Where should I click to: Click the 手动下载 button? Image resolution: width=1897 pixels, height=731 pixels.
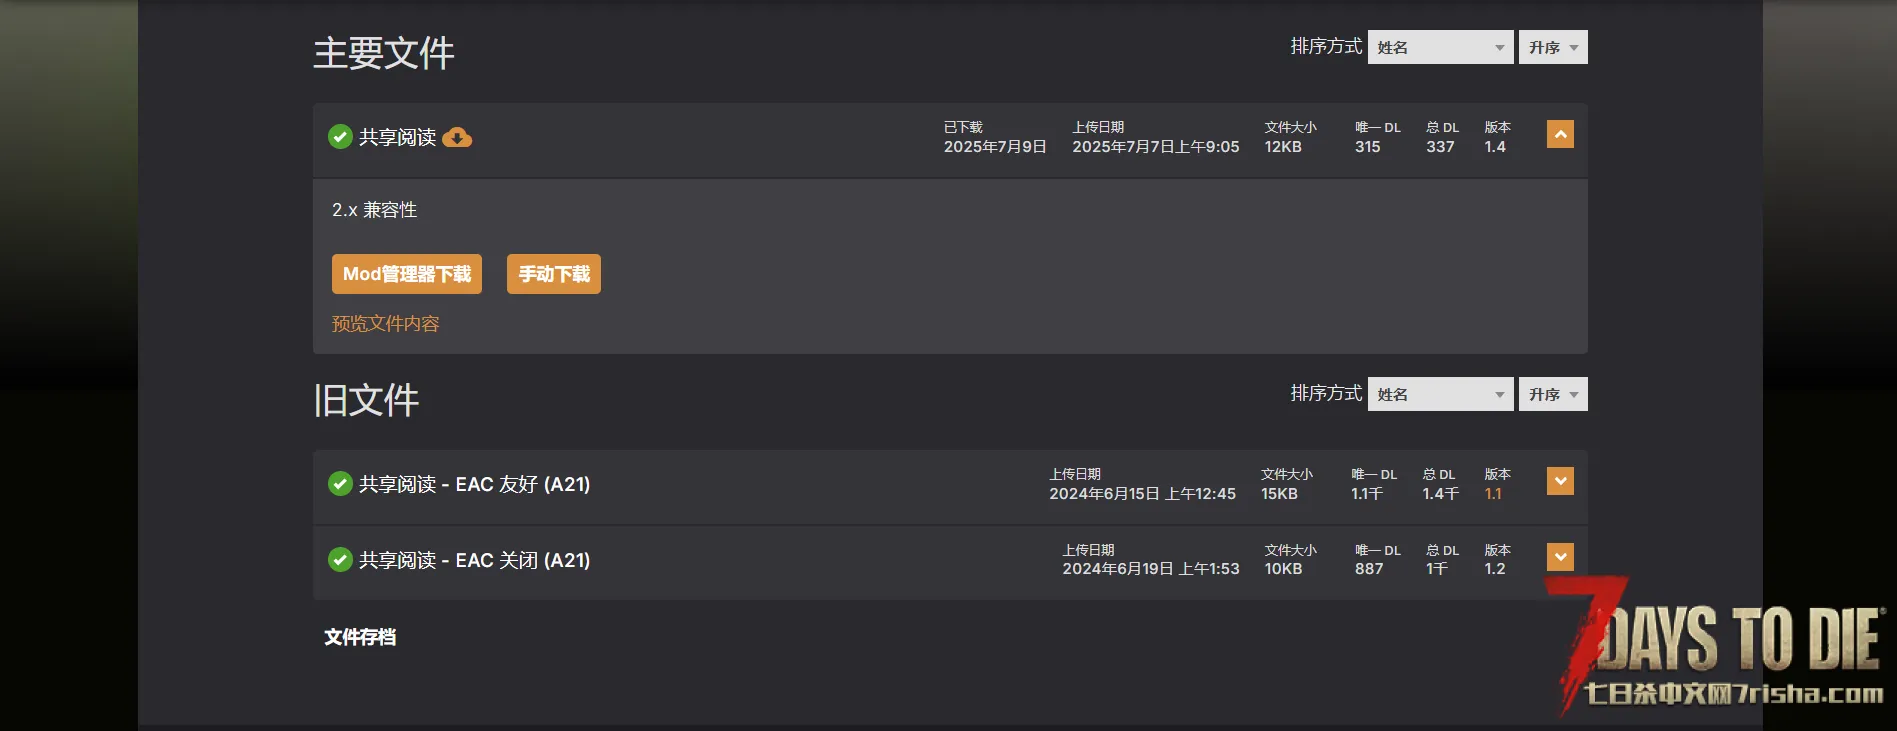pos(554,274)
